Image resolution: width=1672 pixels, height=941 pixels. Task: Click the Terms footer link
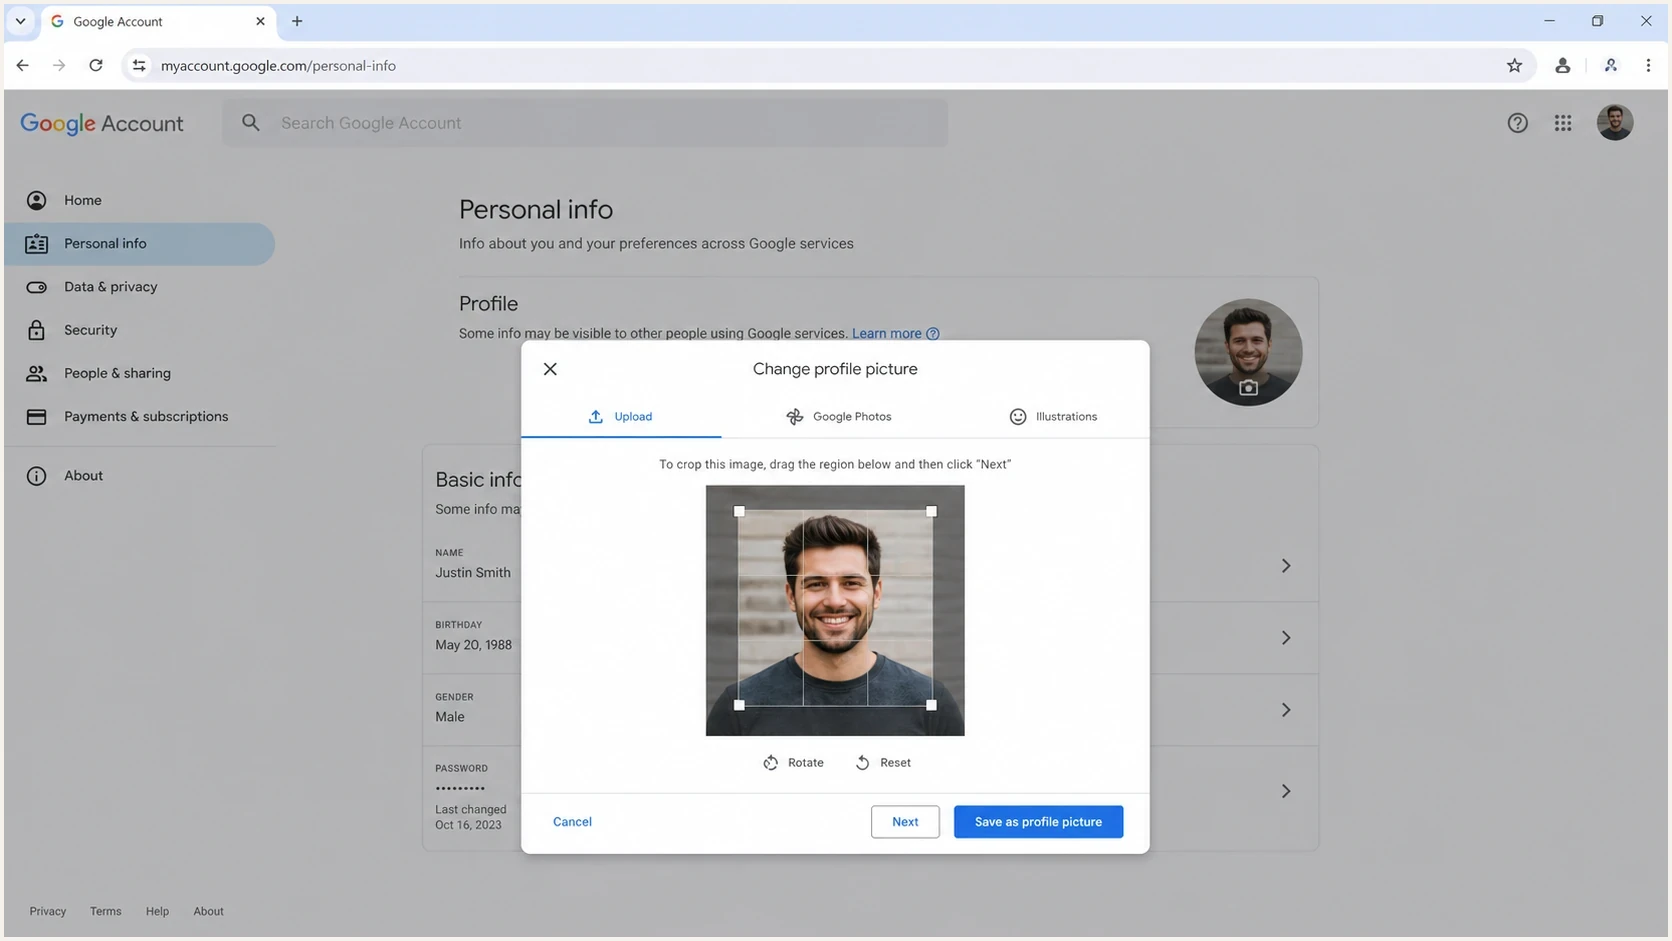point(105,912)
